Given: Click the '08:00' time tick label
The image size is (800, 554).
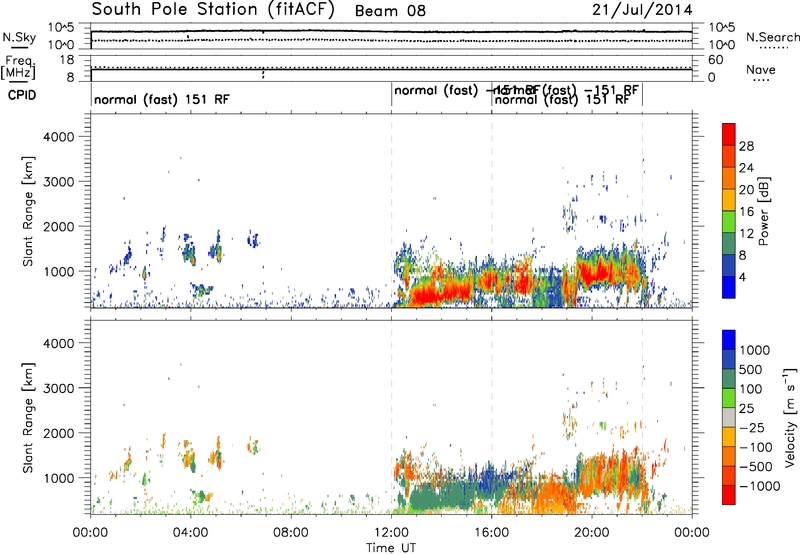Looking at the screenshot, I should coord(290,533).
